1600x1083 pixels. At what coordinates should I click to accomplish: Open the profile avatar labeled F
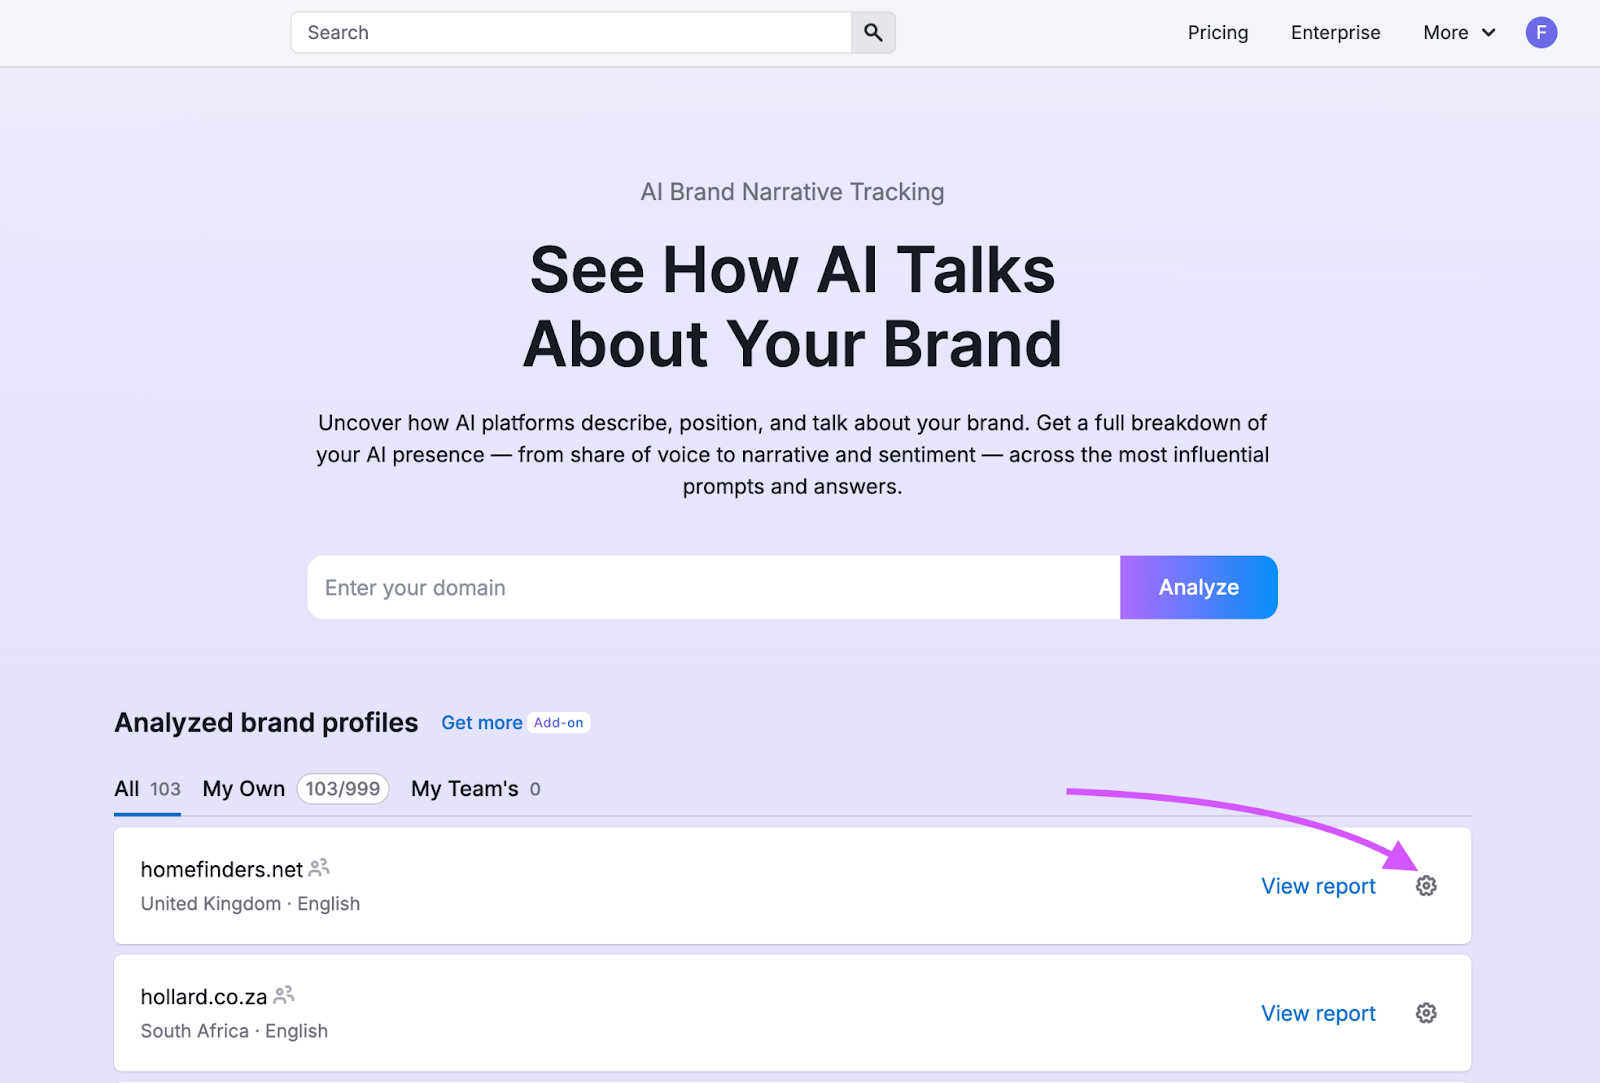[x=1541, y=32]
